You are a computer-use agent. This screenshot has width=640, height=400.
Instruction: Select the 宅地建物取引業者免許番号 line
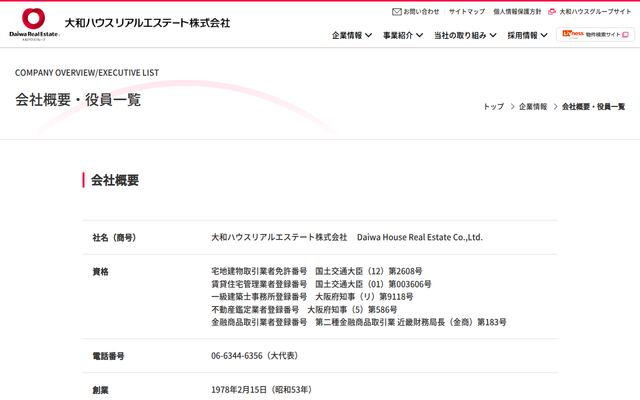(317, 271)
